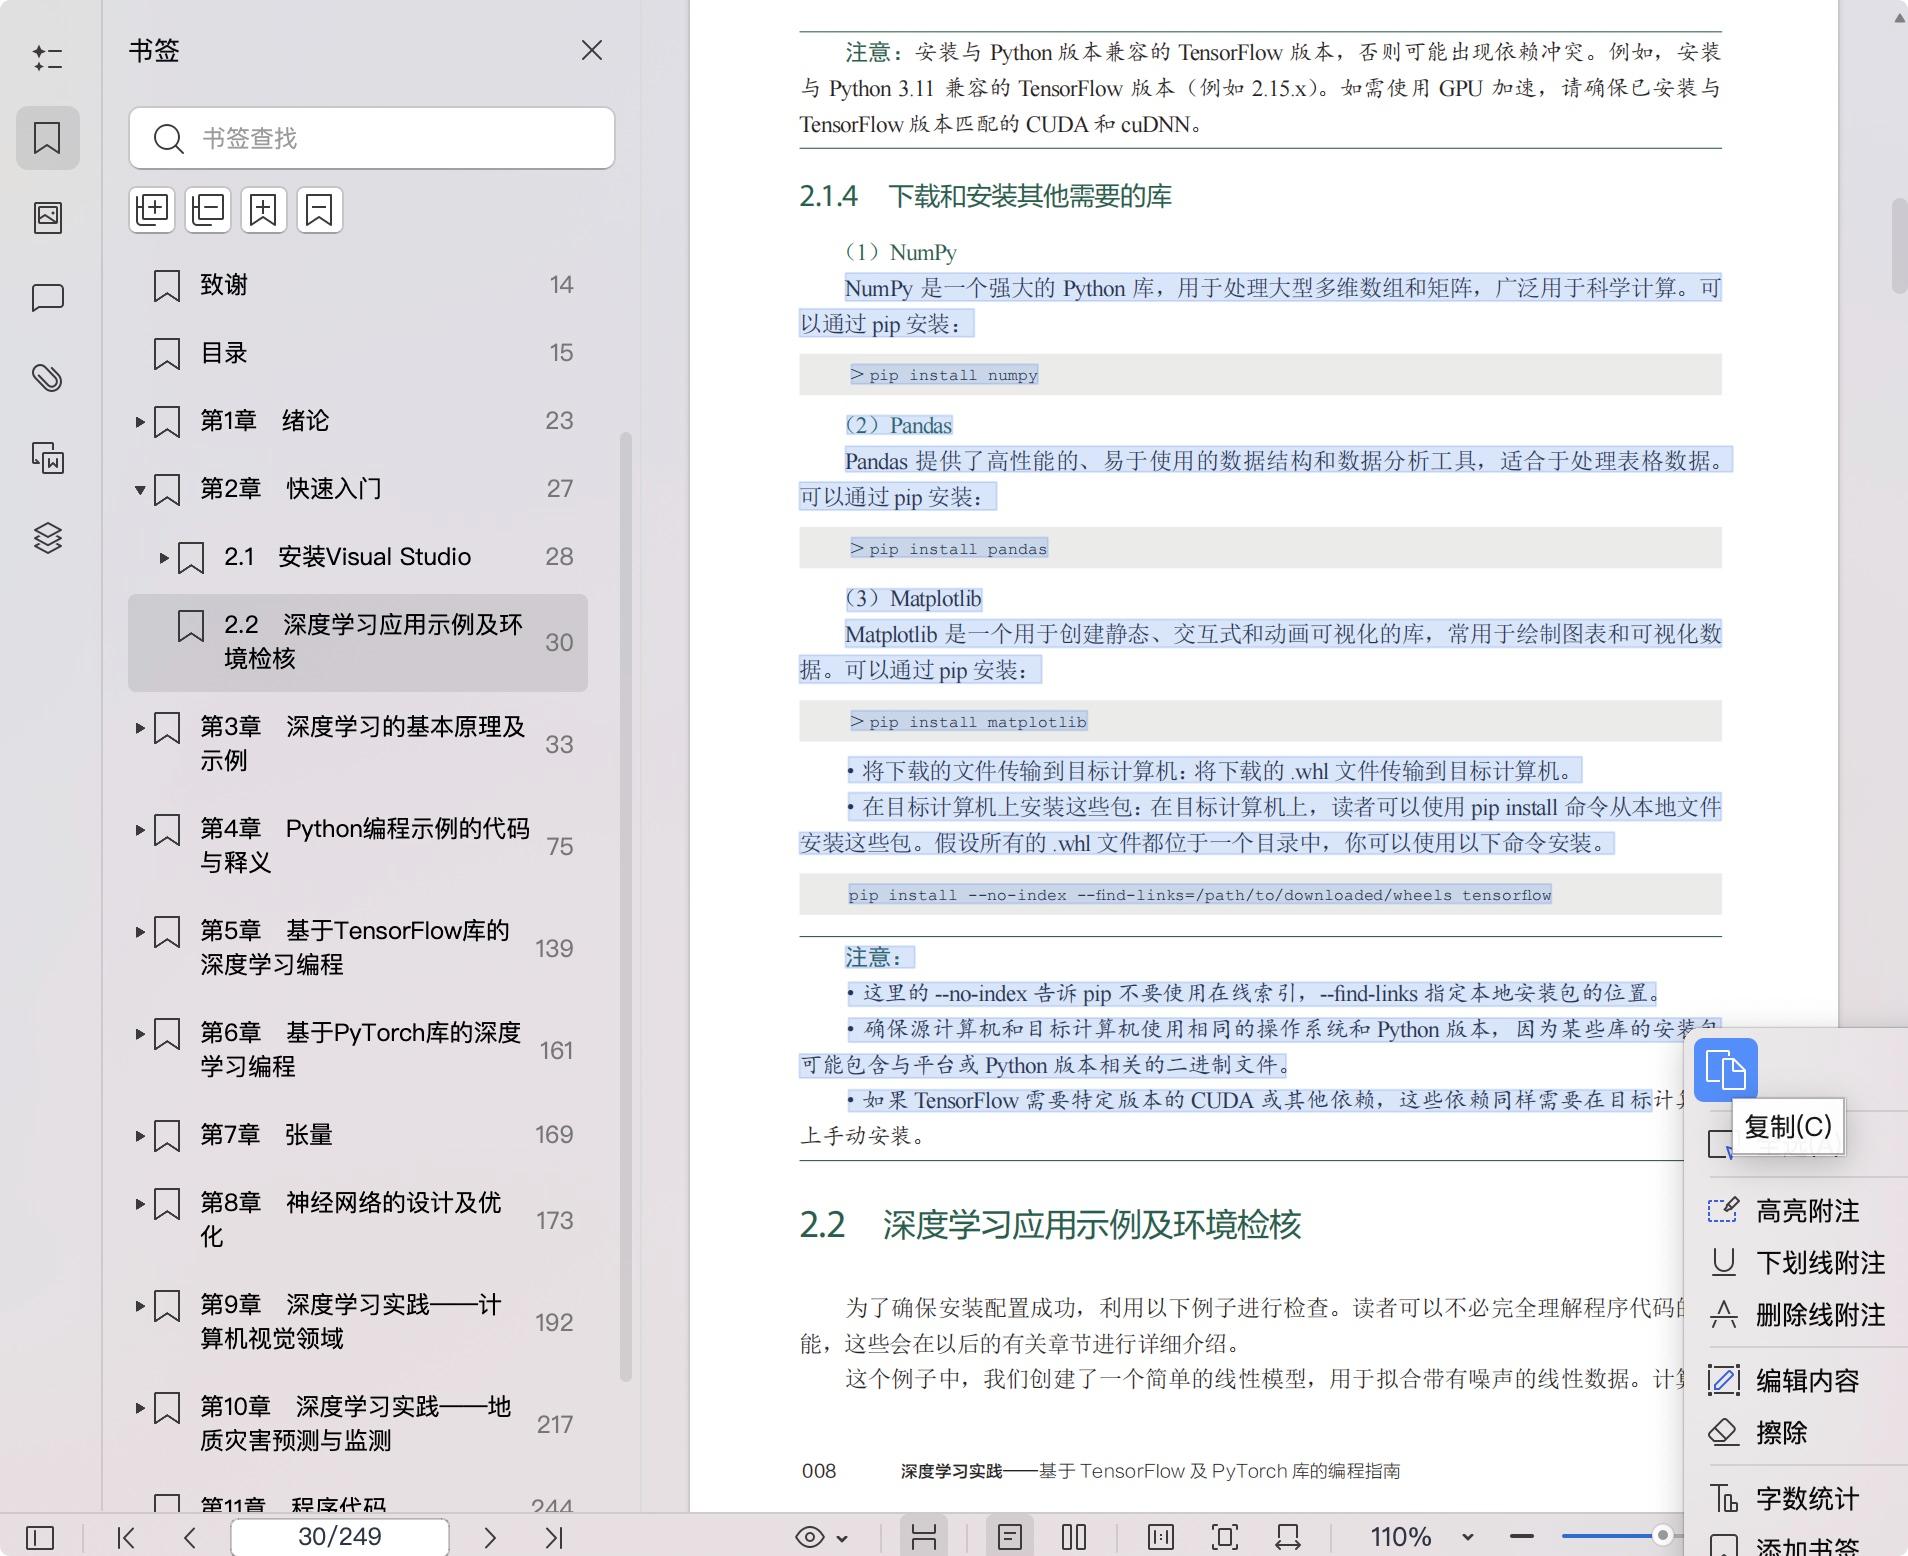Click the 2.2 深度学习应用示例及环境检核 heading in the document
Screen dimensions: 1908x1556
1050,1225
